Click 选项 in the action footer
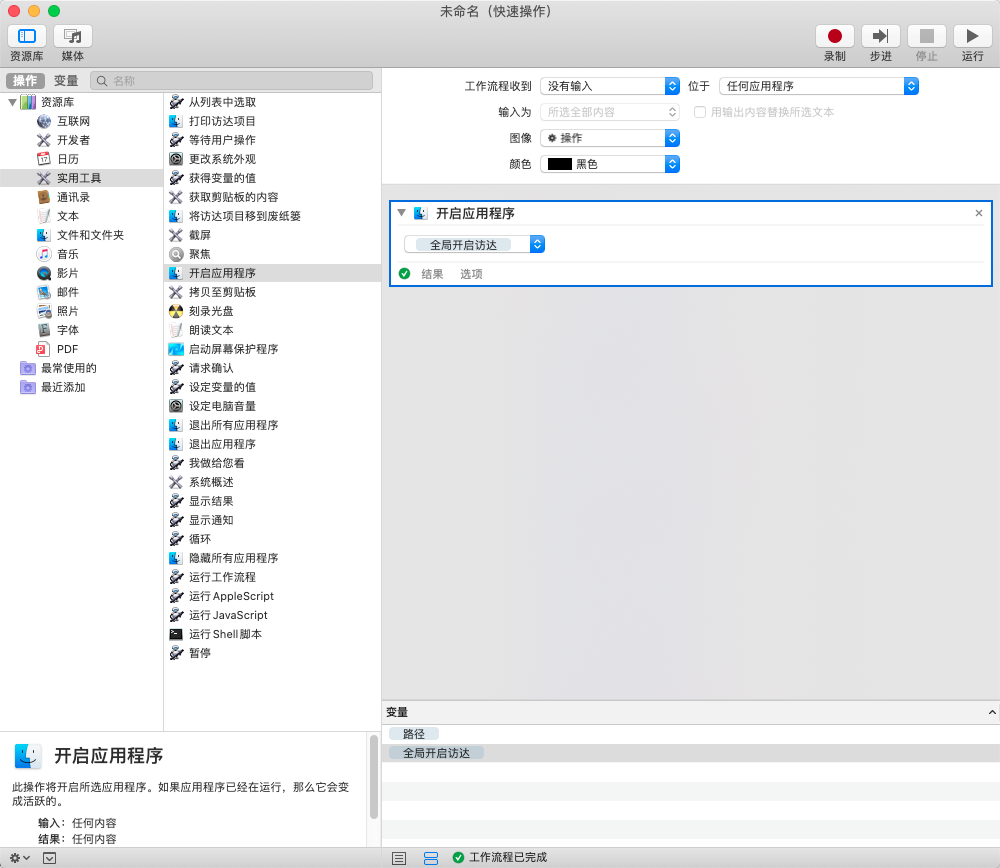The image size is (1000, 868). [x=471, y=274]
